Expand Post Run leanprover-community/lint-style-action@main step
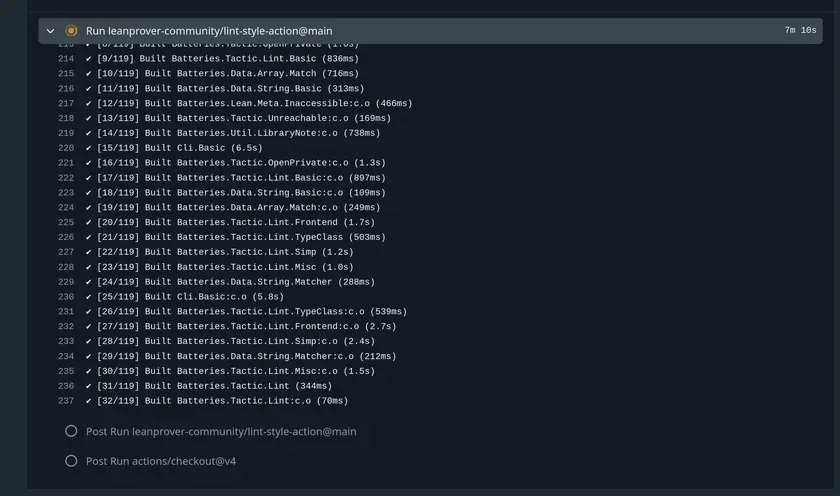Screen dimensions: 840x496 [220, 431]
